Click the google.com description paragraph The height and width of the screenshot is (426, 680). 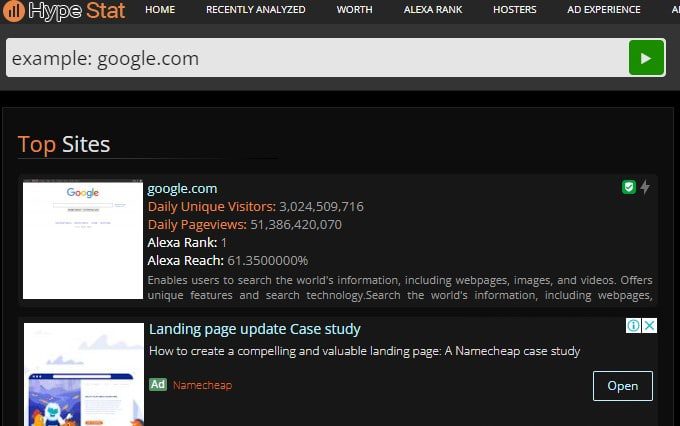[400, 288]
